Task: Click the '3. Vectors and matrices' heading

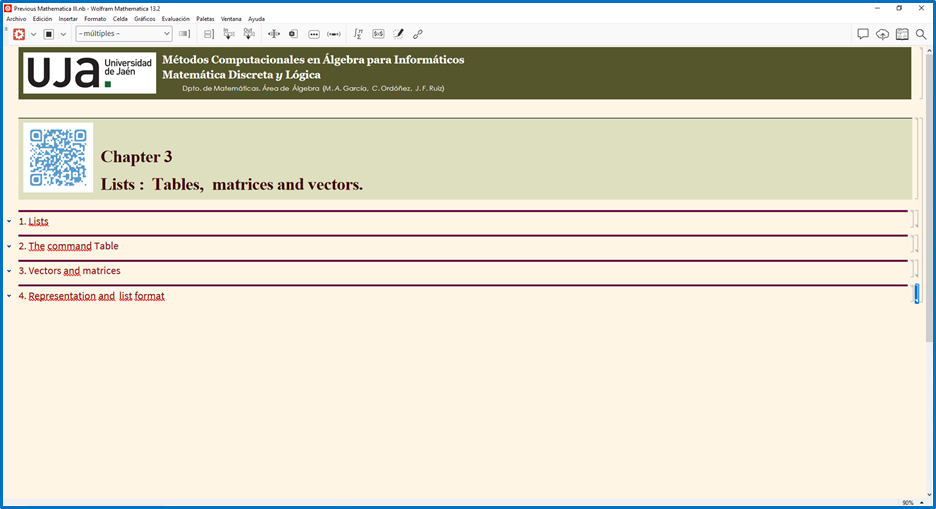Action: (x=69, y=271)
